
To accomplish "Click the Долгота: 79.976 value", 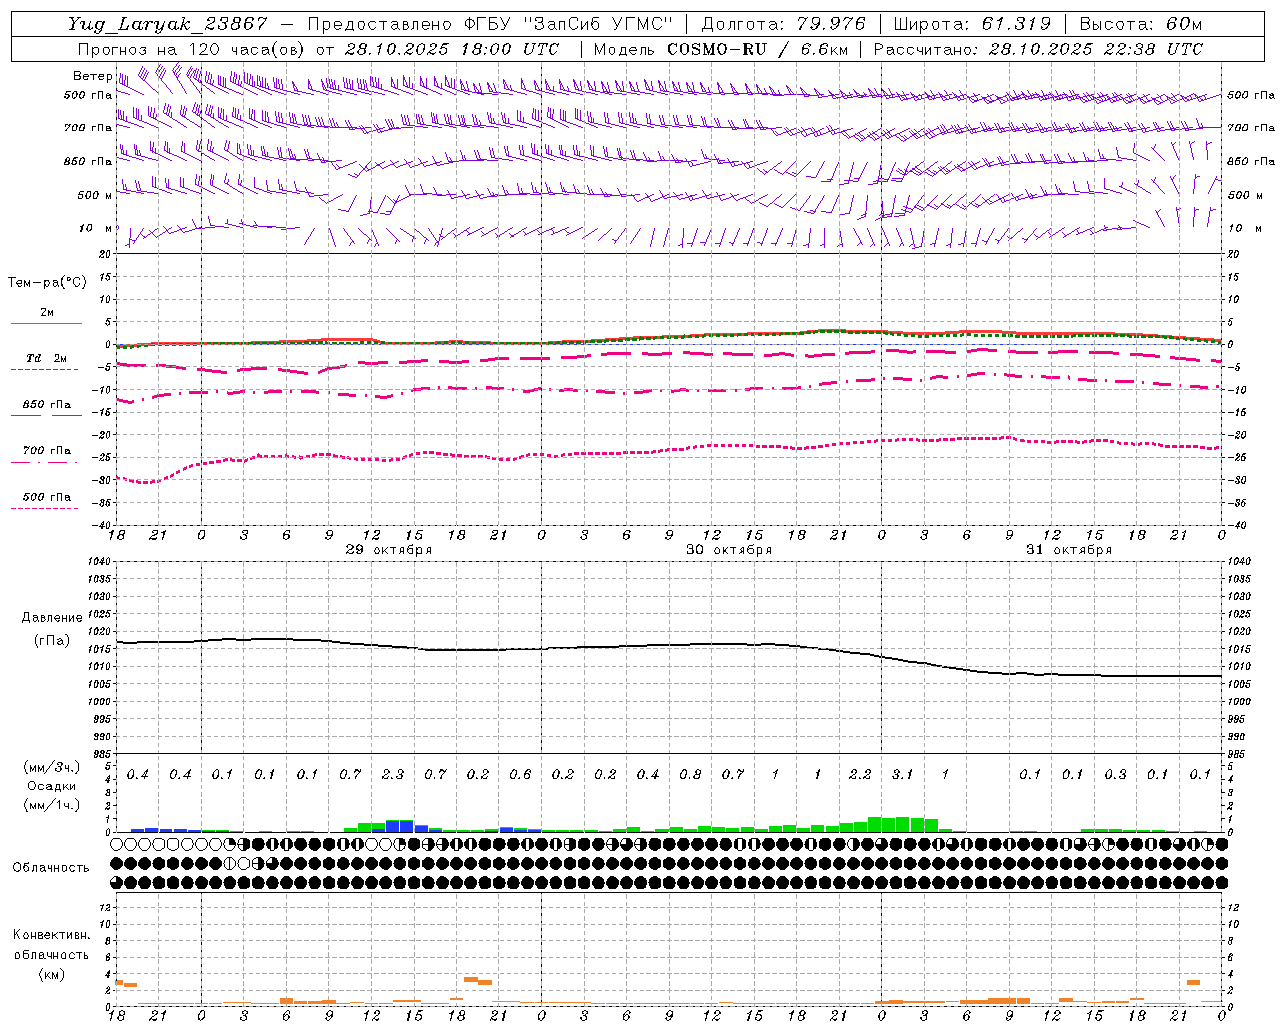I will pos(783,24).
